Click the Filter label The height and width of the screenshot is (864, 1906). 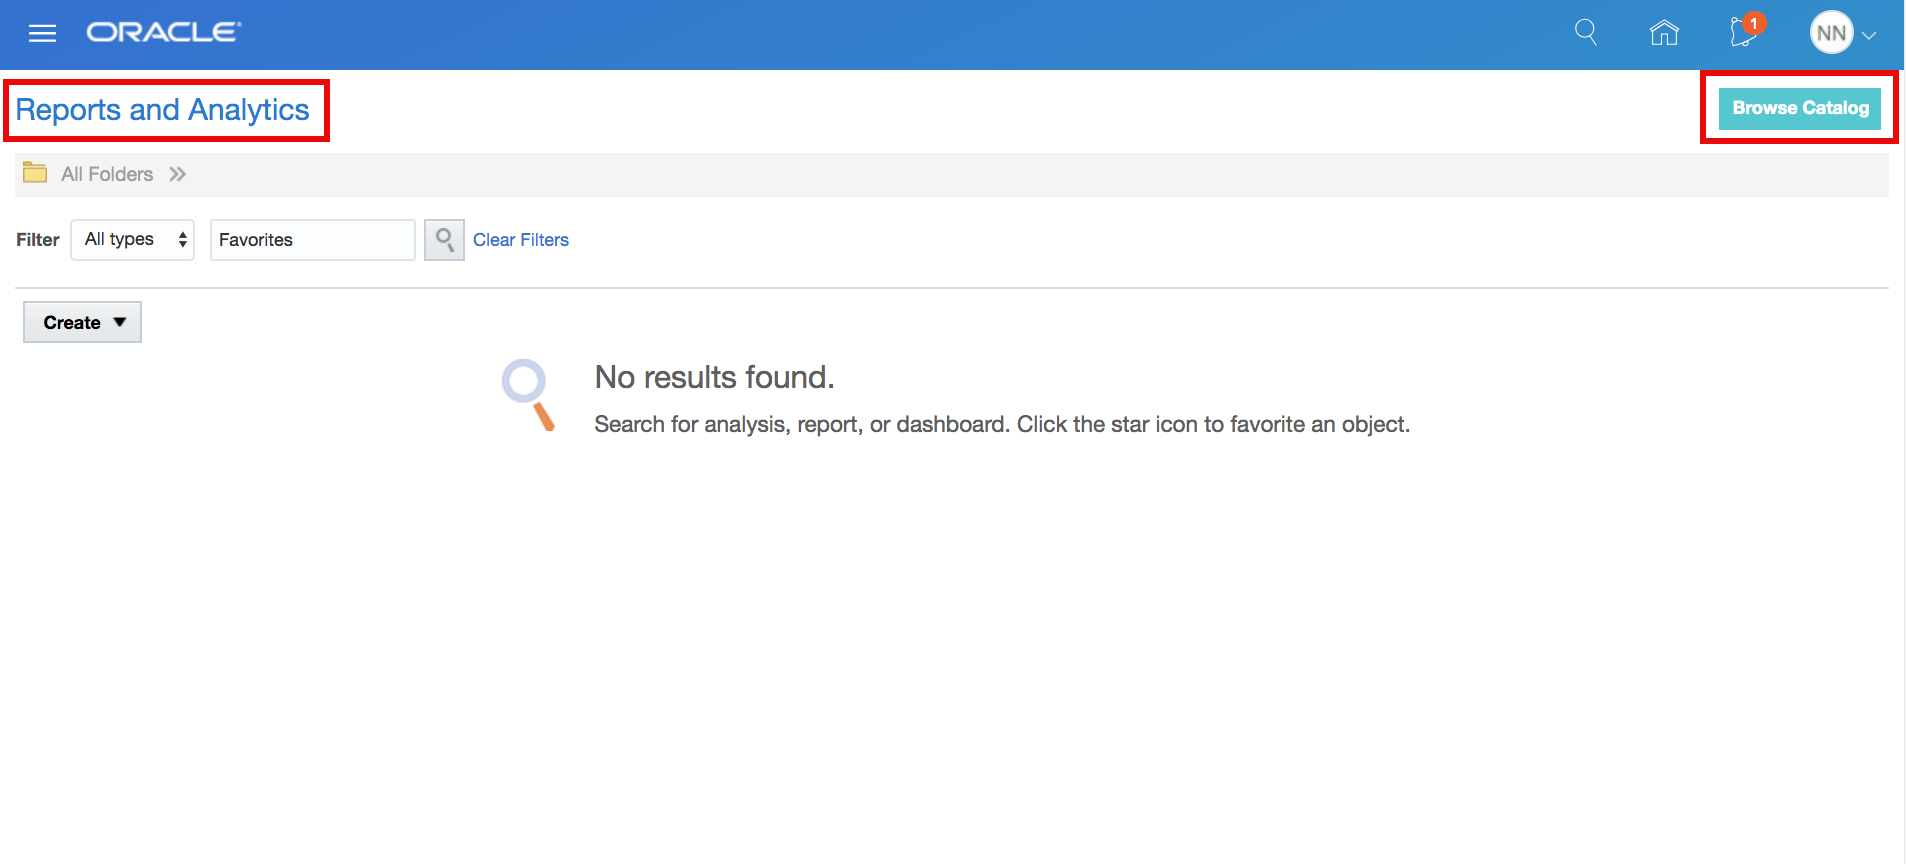(38, 240)
